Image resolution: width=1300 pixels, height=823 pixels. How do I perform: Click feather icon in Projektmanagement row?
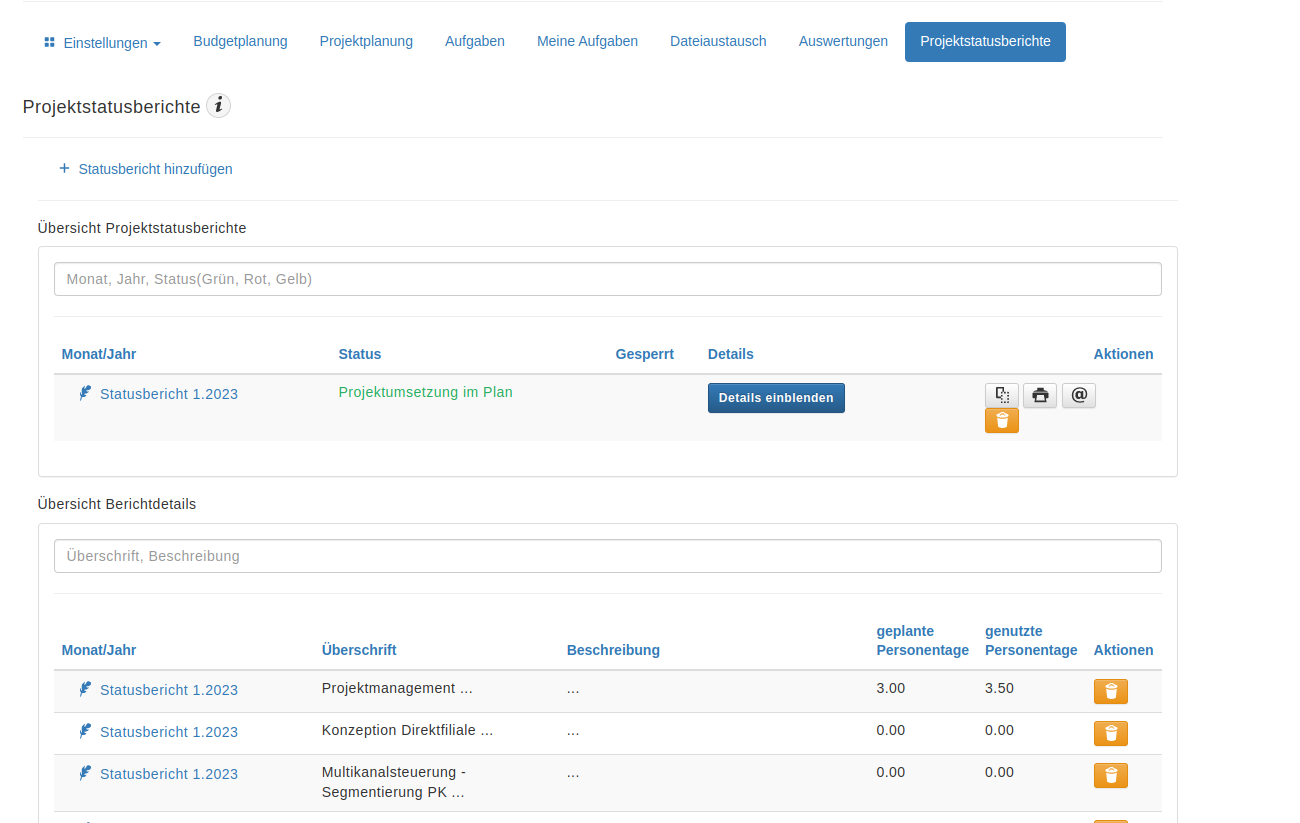point(86,689)
